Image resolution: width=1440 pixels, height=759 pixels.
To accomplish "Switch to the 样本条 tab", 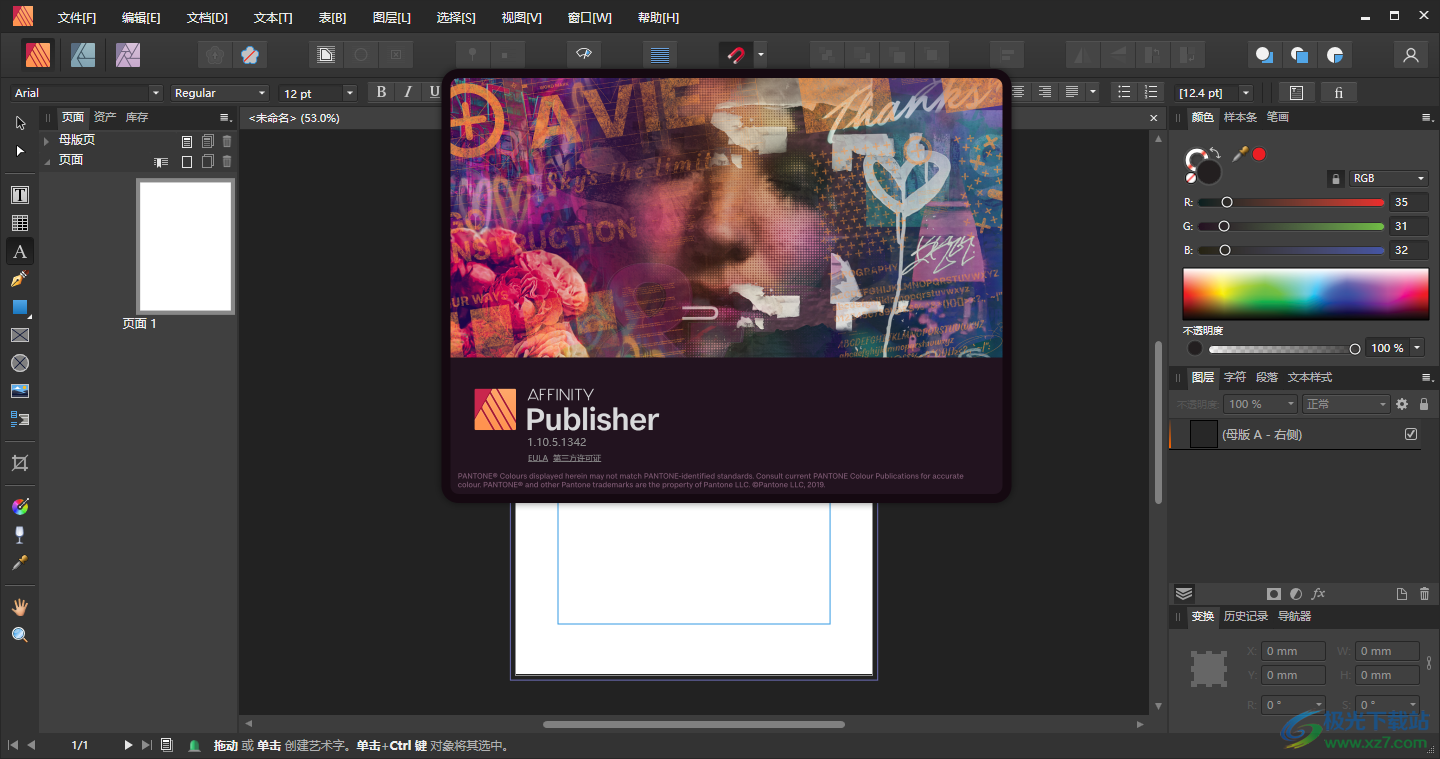I will click(x=1240, y=117).
